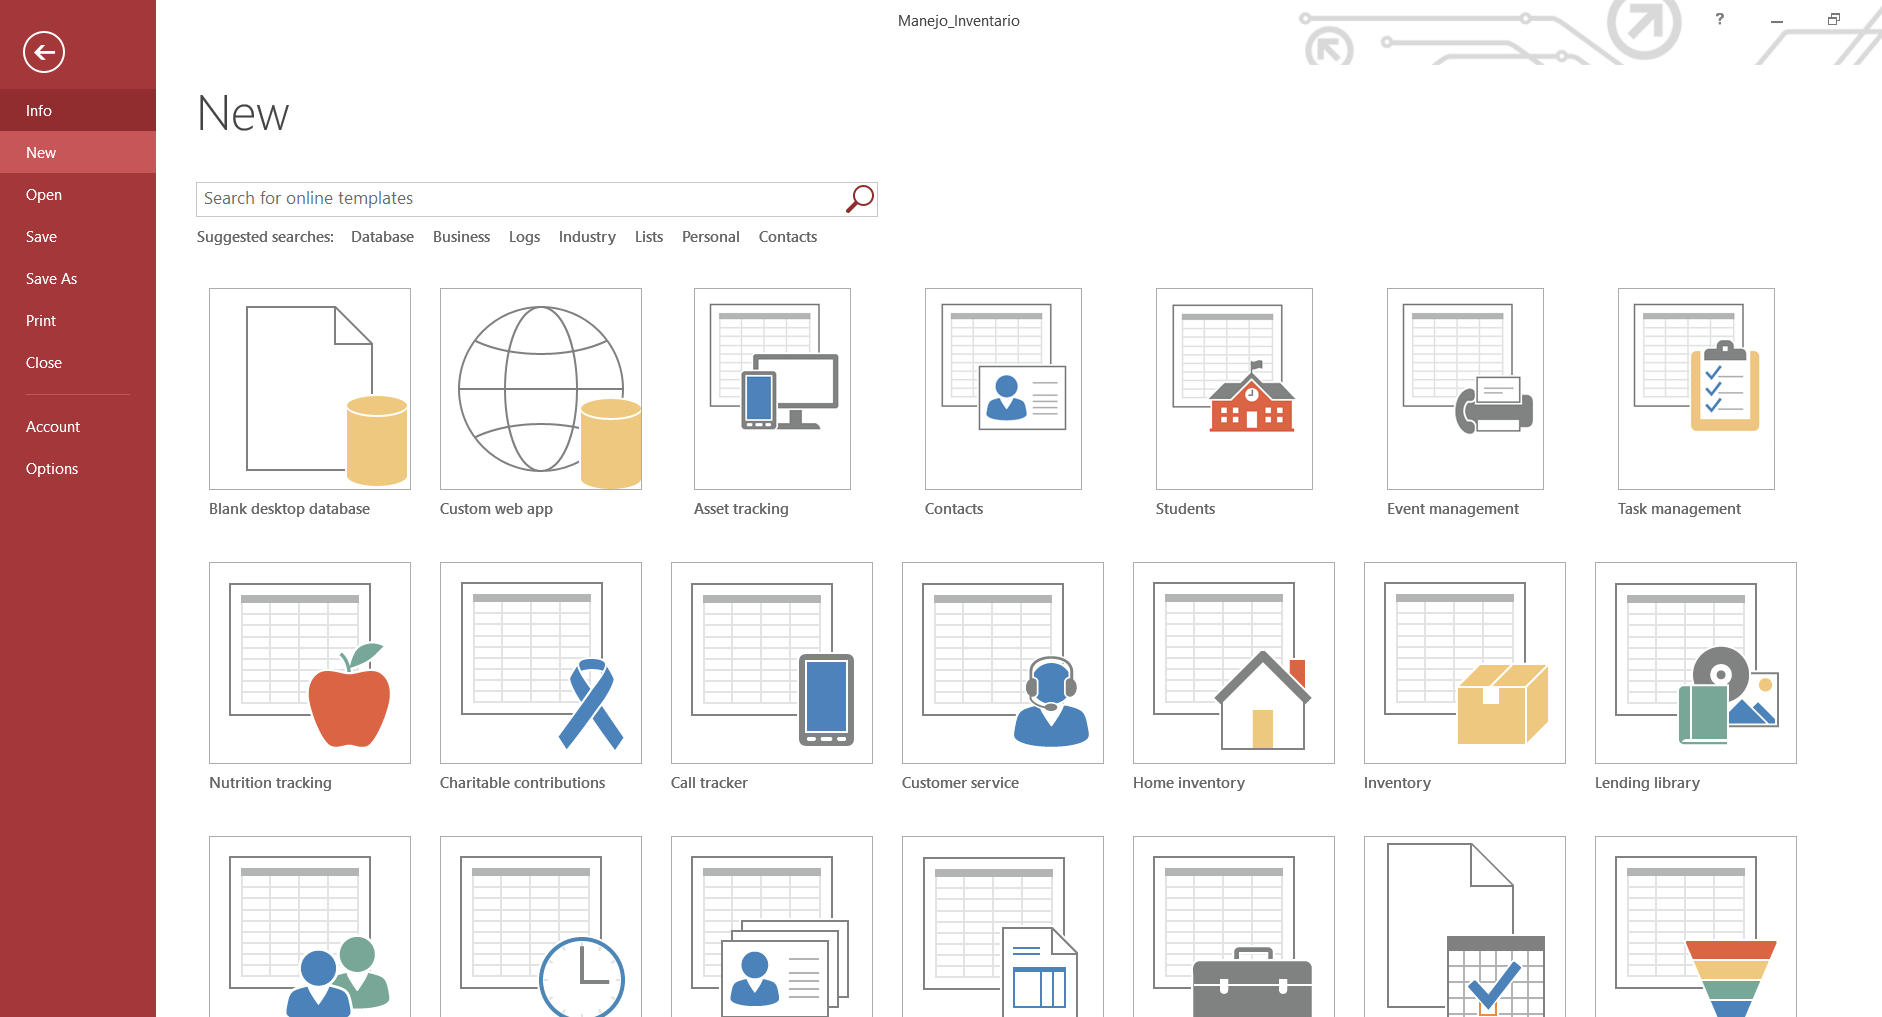
Task: Filter templates using the Personal suggested search
Action: pyautogui.click(x=710, y=237)
